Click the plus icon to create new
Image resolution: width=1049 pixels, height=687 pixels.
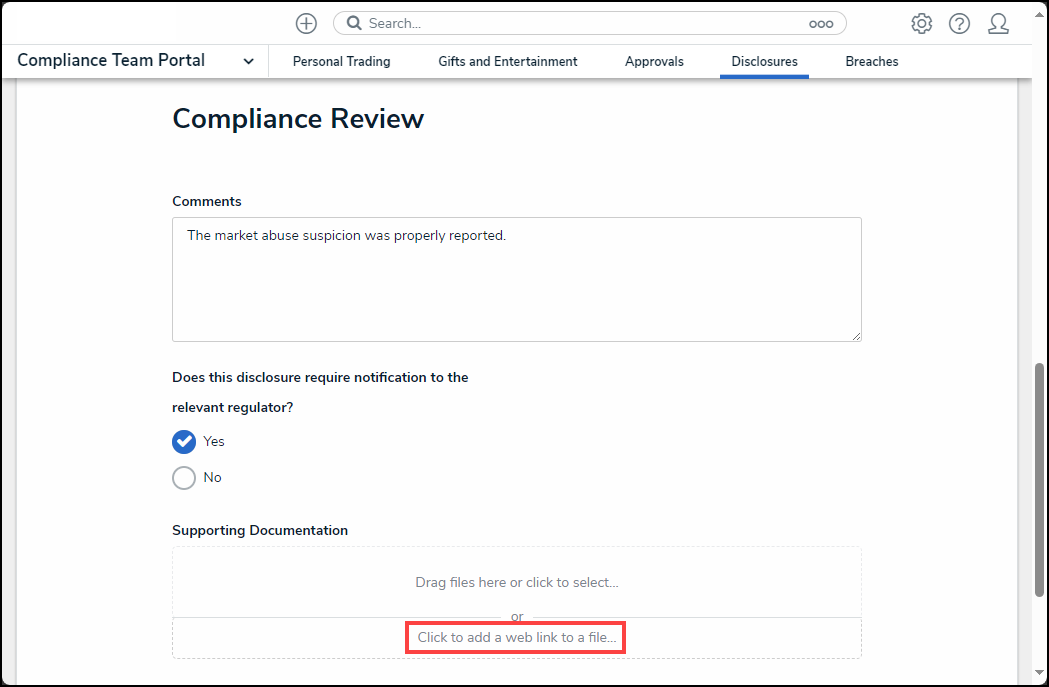click(x=306, y=23)
